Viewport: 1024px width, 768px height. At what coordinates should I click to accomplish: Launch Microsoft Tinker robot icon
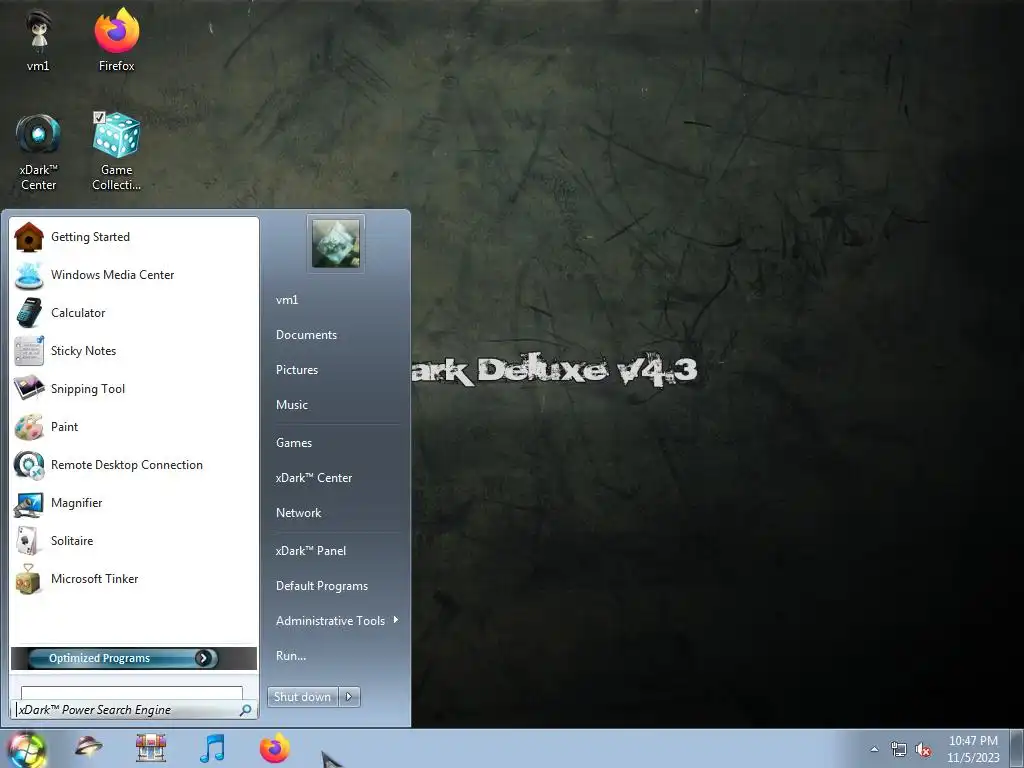coord(29,579)
